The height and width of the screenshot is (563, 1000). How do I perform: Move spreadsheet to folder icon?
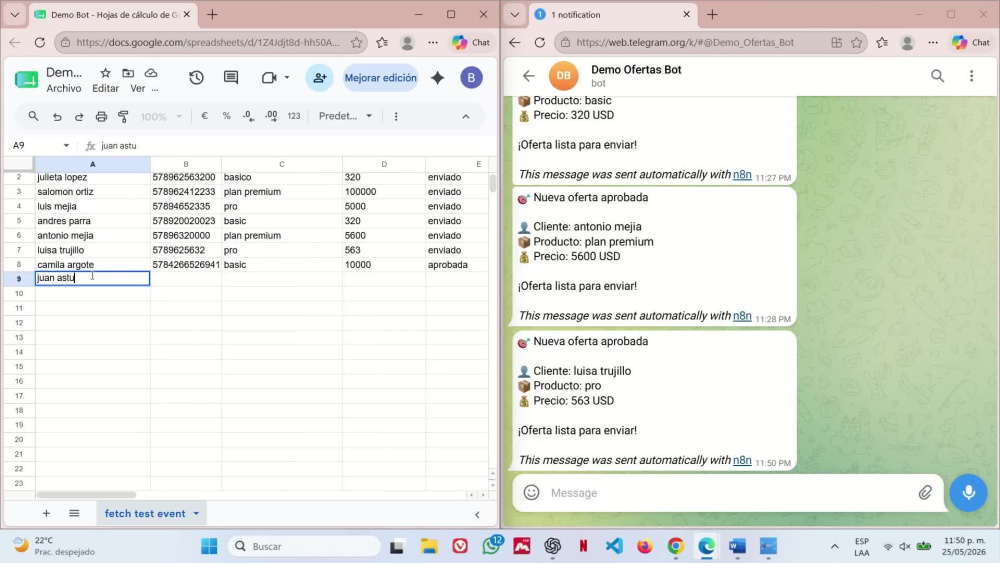point(128,73)
